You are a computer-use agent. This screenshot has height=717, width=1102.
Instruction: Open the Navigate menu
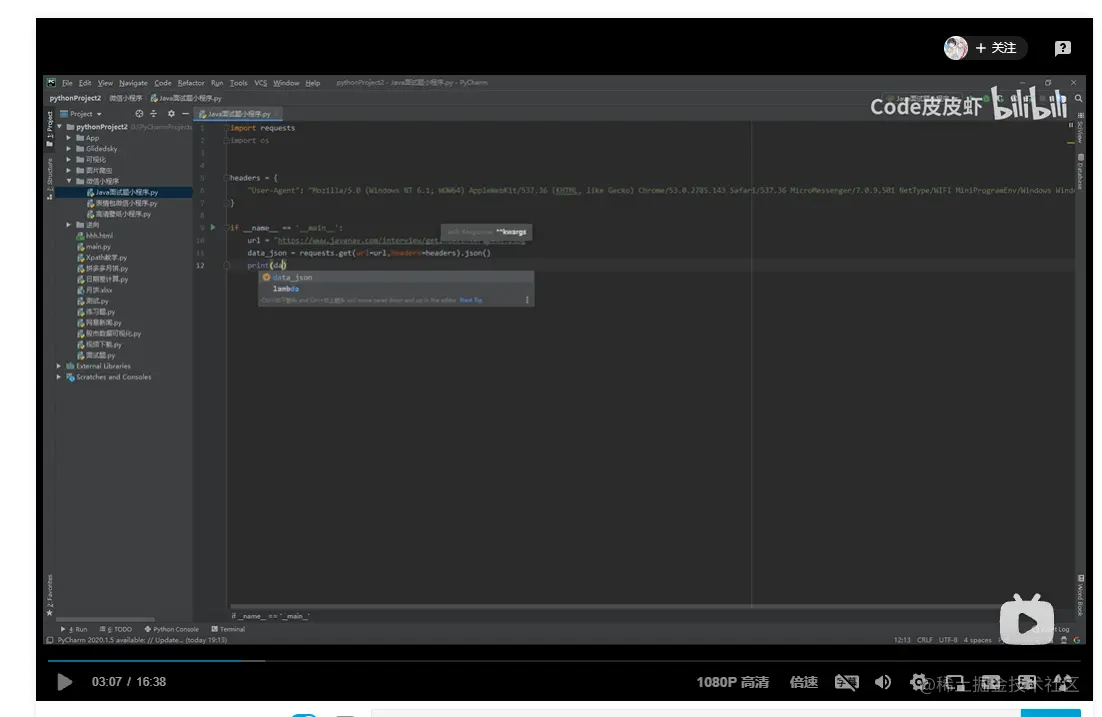click(x=133, y=83)
